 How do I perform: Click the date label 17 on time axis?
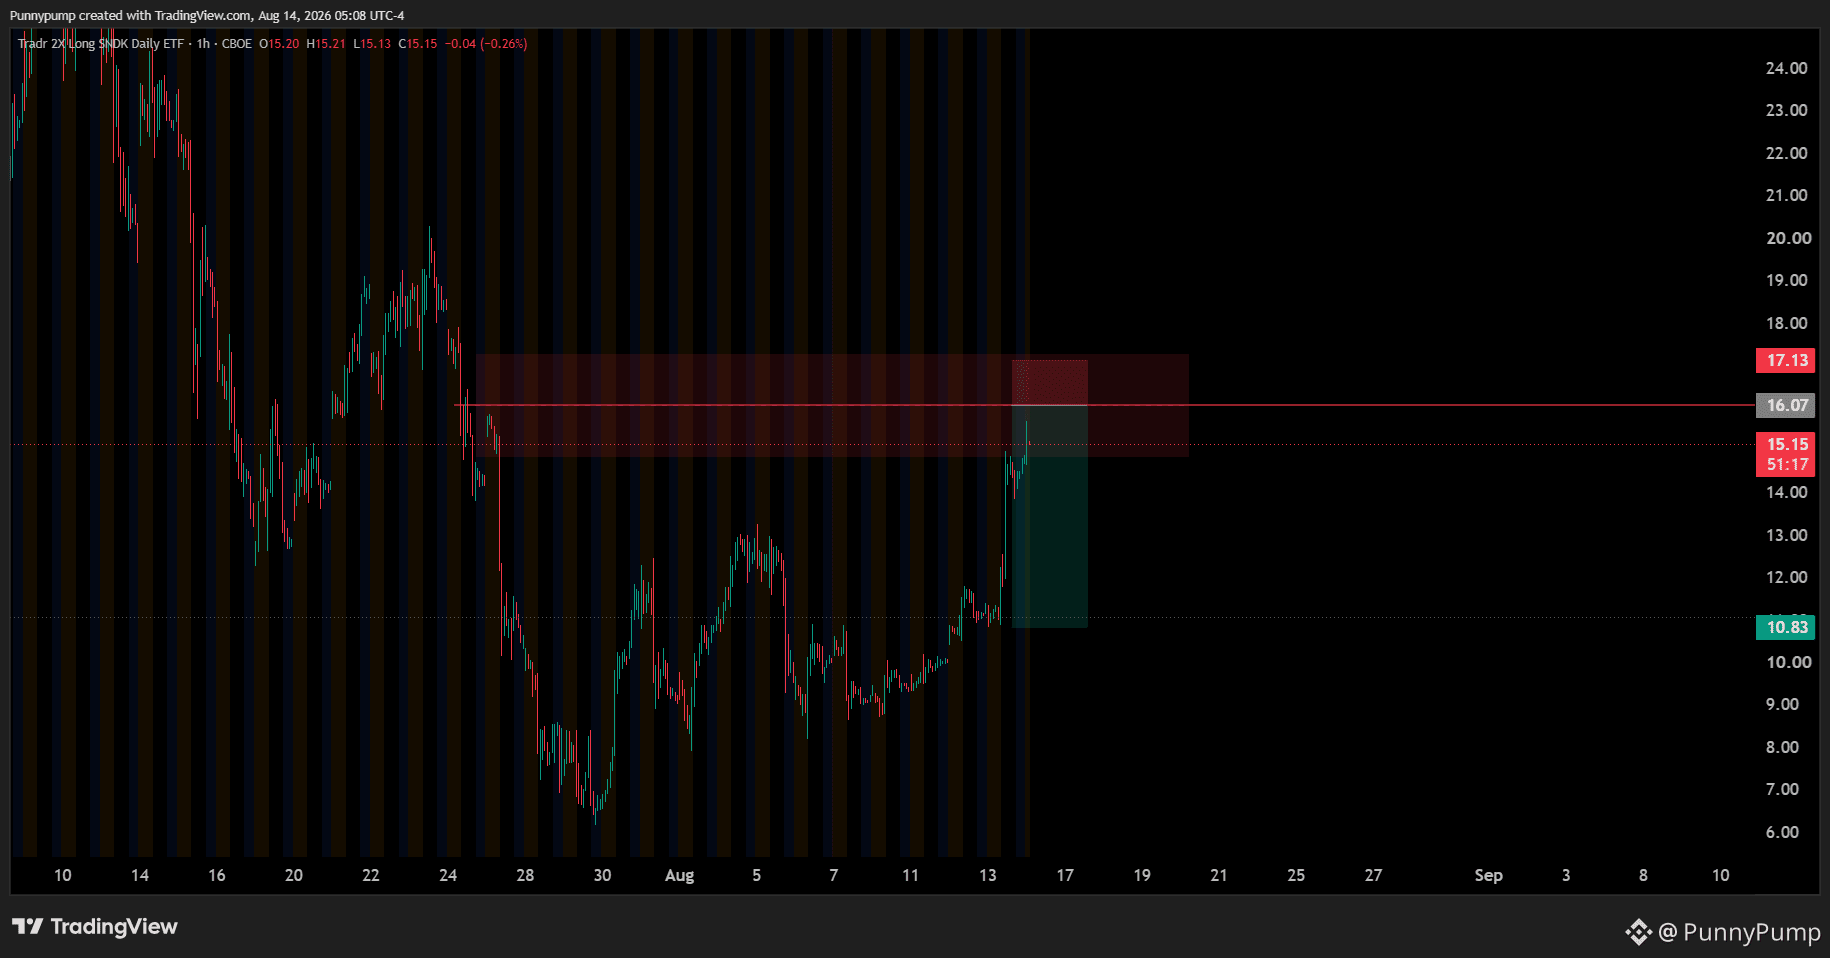(x=1065, y=875)
